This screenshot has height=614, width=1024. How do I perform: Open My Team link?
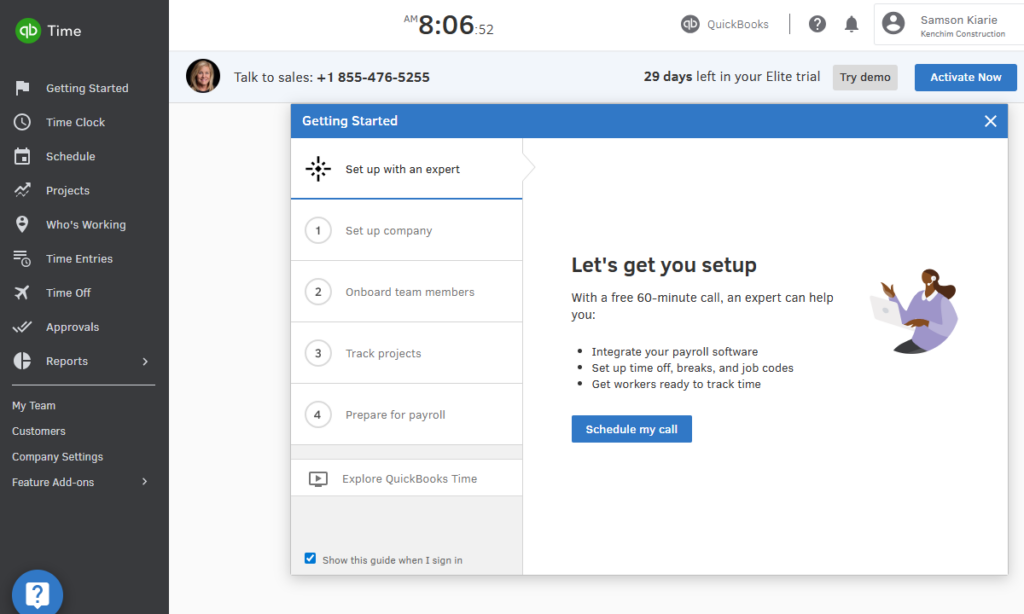pos(34,406)
